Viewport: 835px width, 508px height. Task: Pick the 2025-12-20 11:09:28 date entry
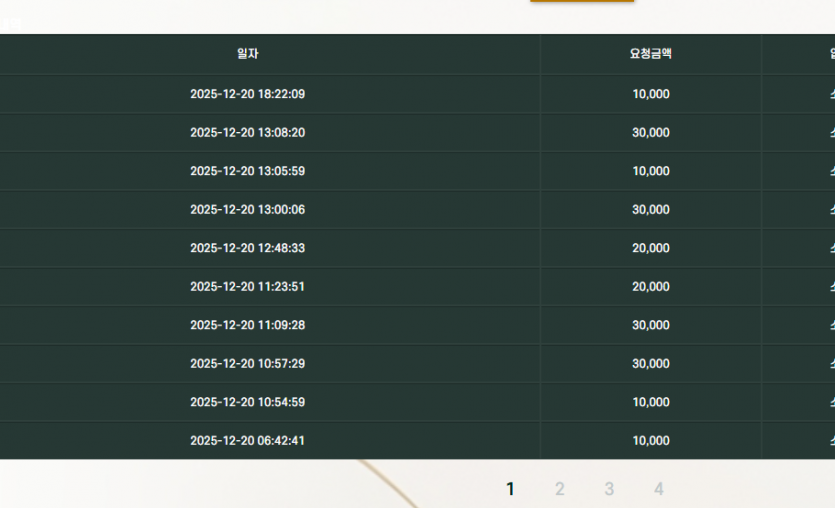(248, 325)
